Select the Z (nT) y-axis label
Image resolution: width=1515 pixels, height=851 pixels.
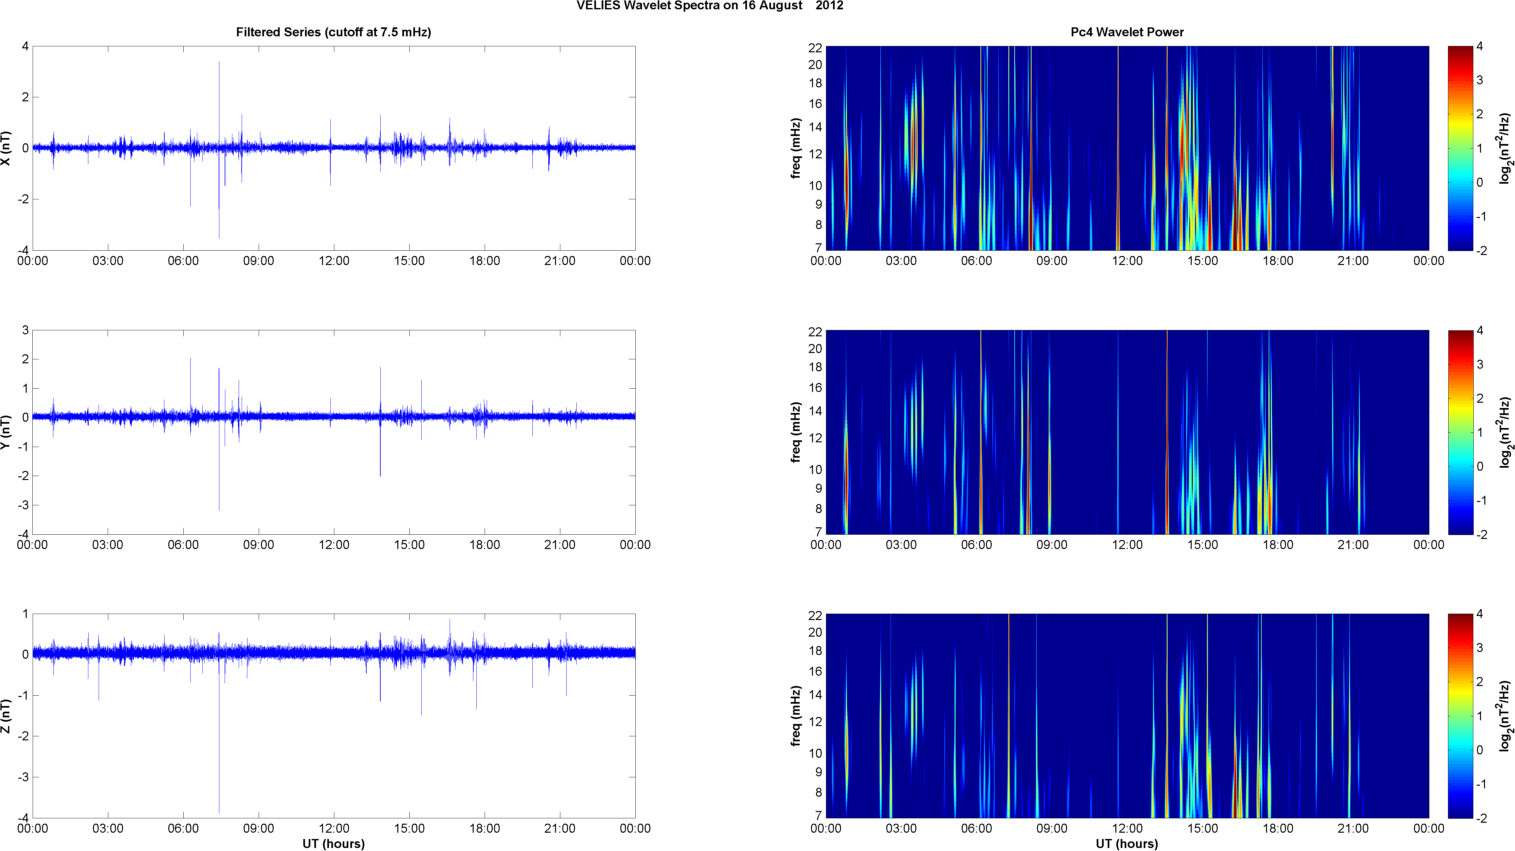point(7,716)
